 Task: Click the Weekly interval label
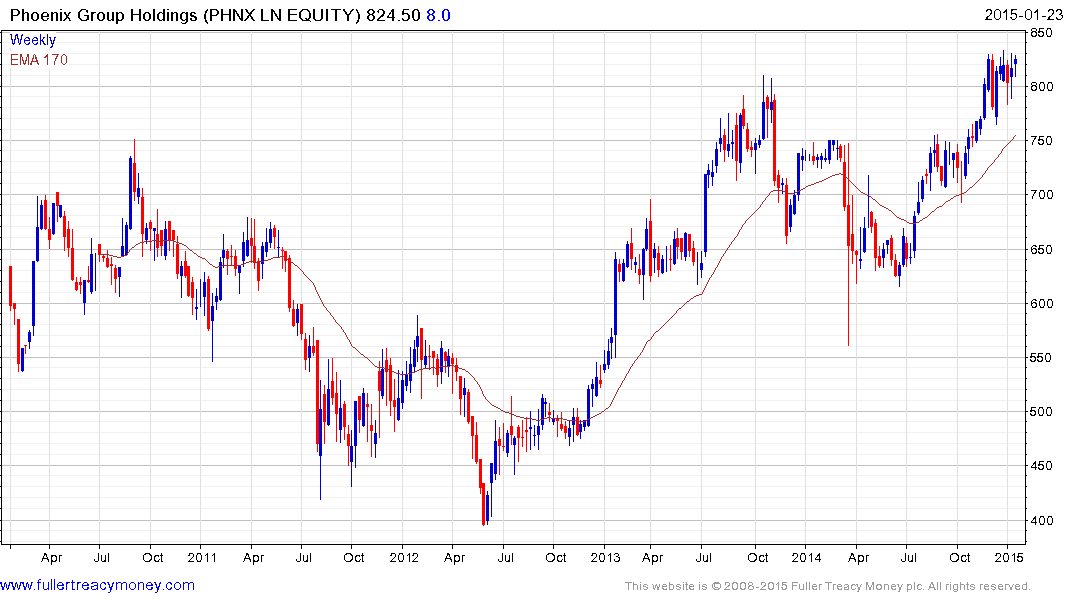[32, 40]
